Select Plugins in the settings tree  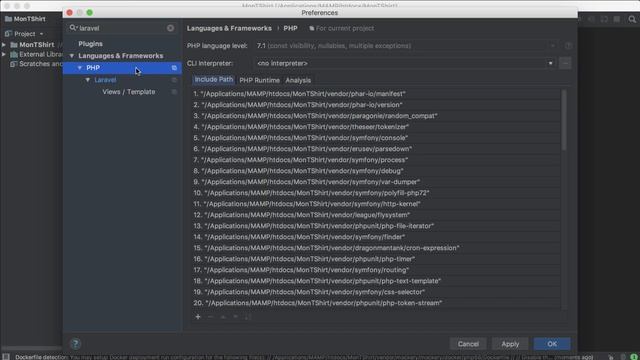pos(90,44)
